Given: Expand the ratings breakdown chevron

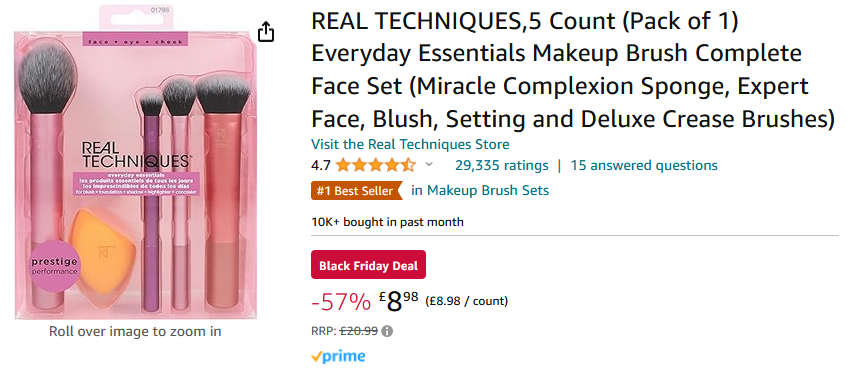Looking at the screenshot, I should pos(429,164).
